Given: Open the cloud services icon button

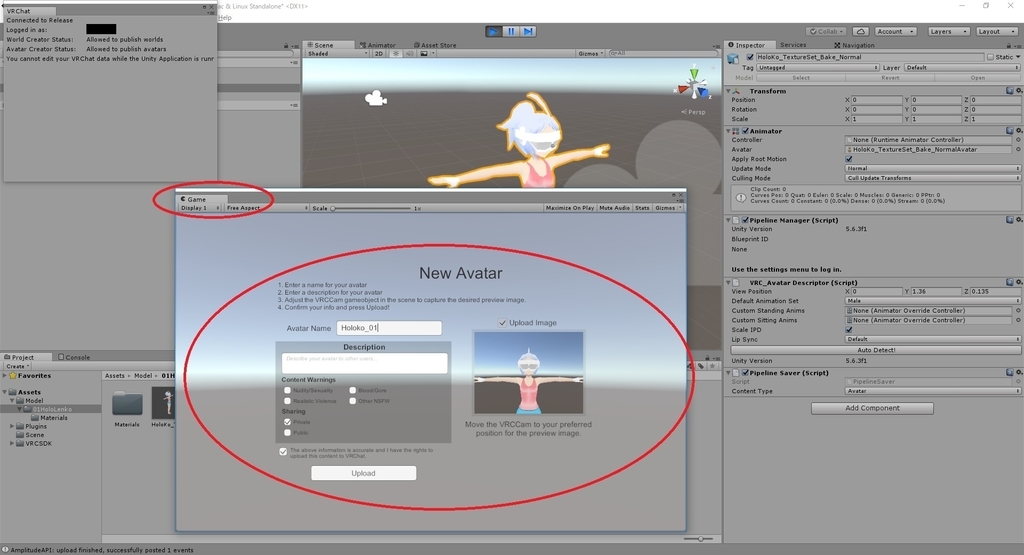Looking at the screenshot, I should click(861, 31).
